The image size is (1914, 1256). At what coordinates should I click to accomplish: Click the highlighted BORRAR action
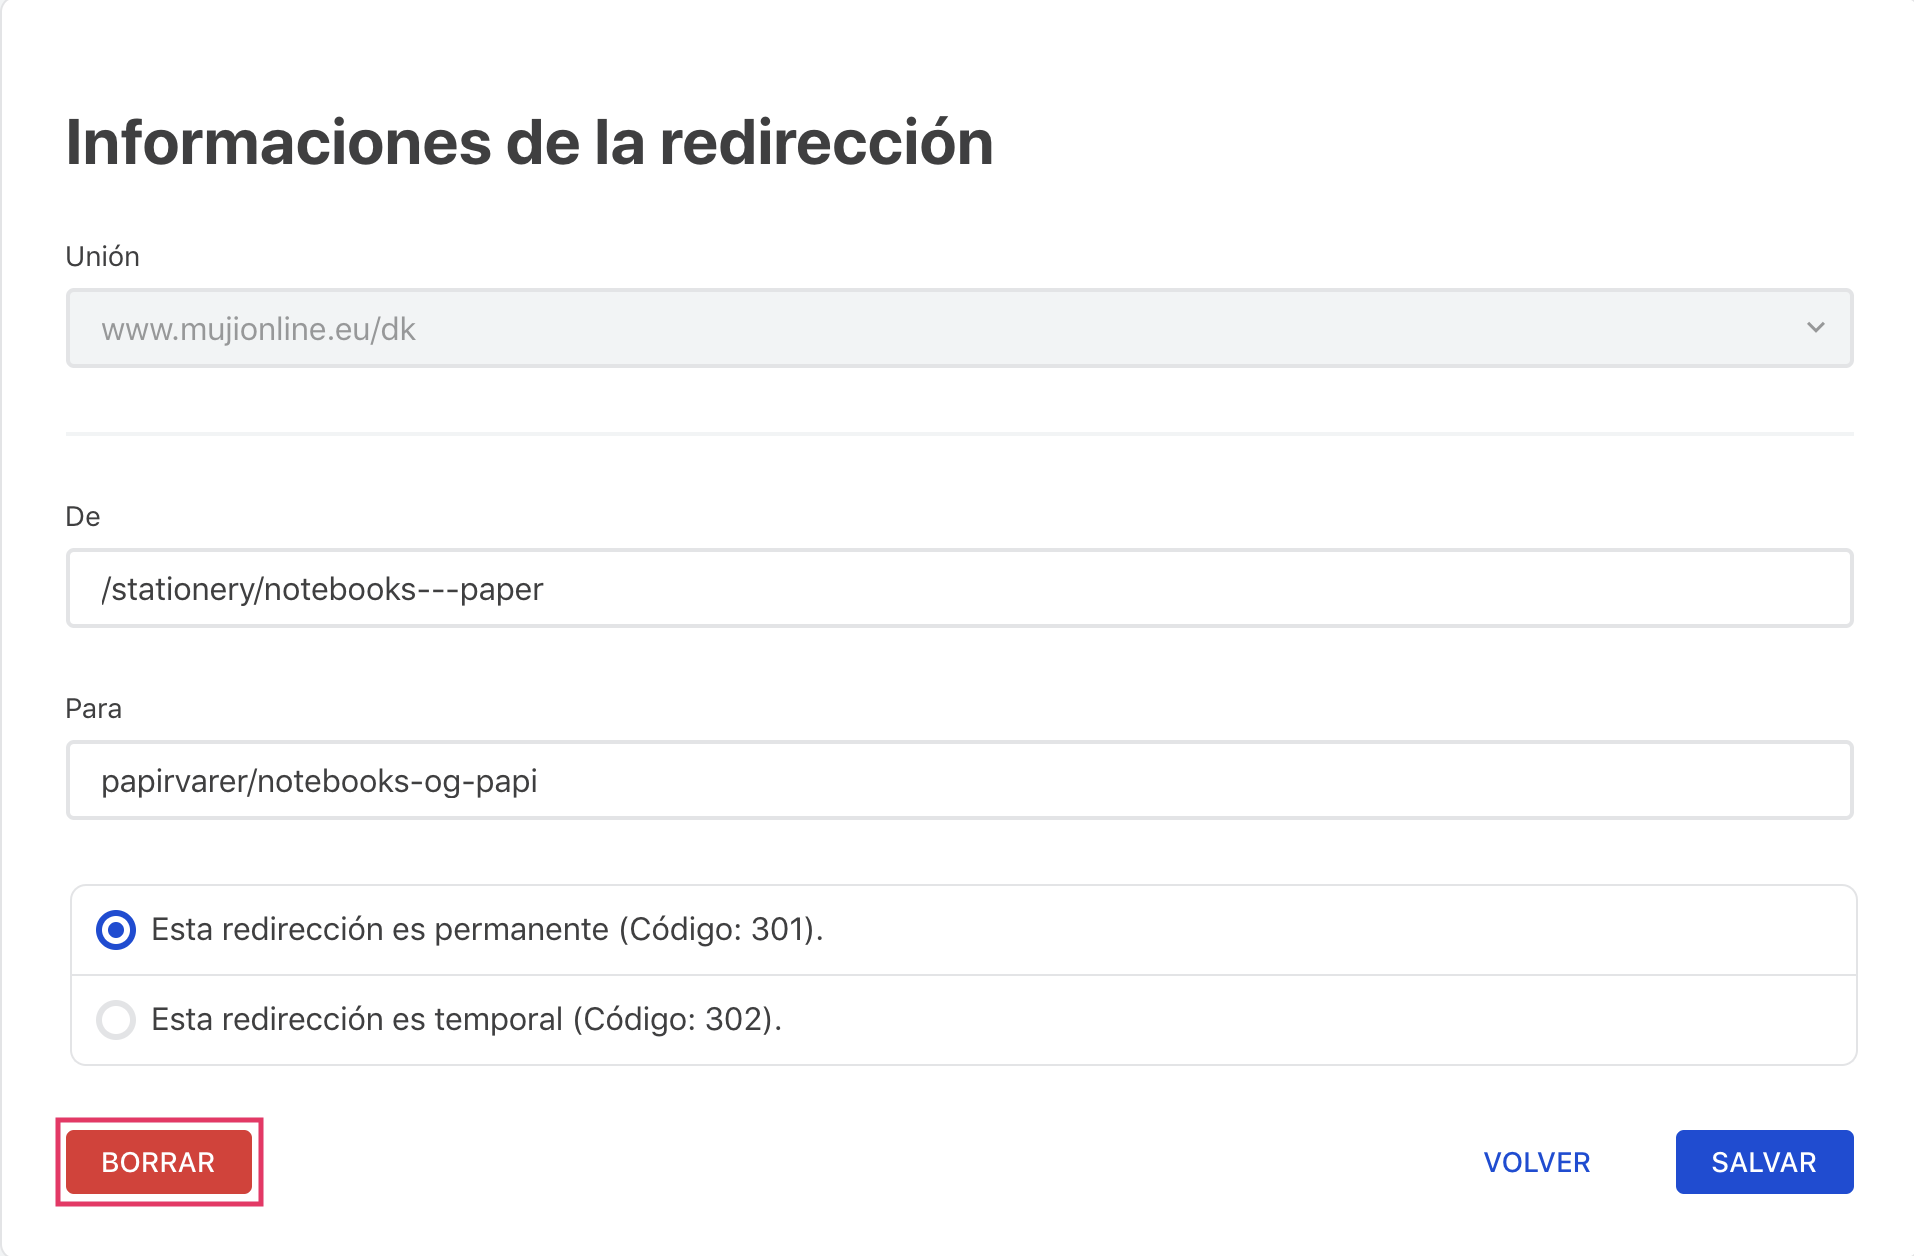[x=157, y=1162]
